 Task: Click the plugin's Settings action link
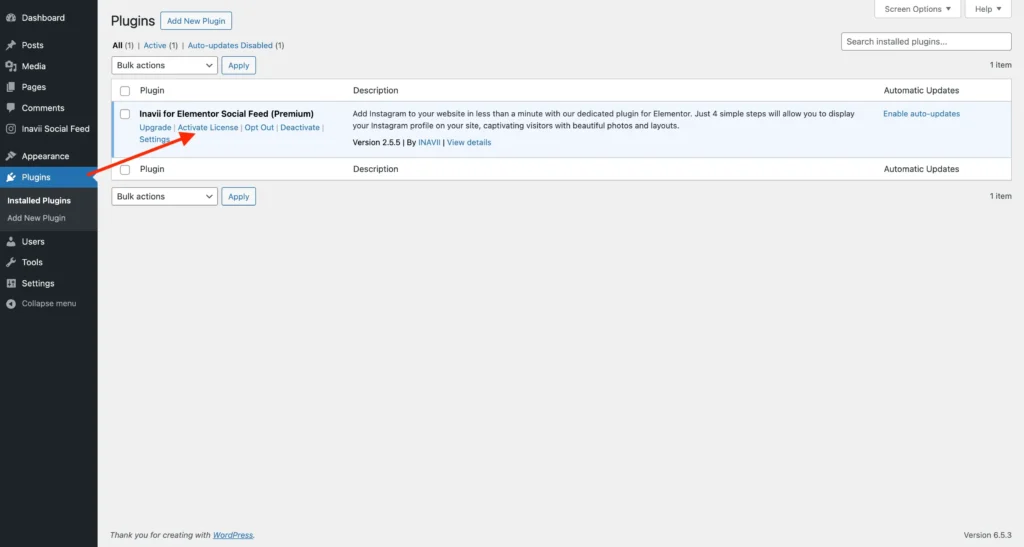point(154,139)
